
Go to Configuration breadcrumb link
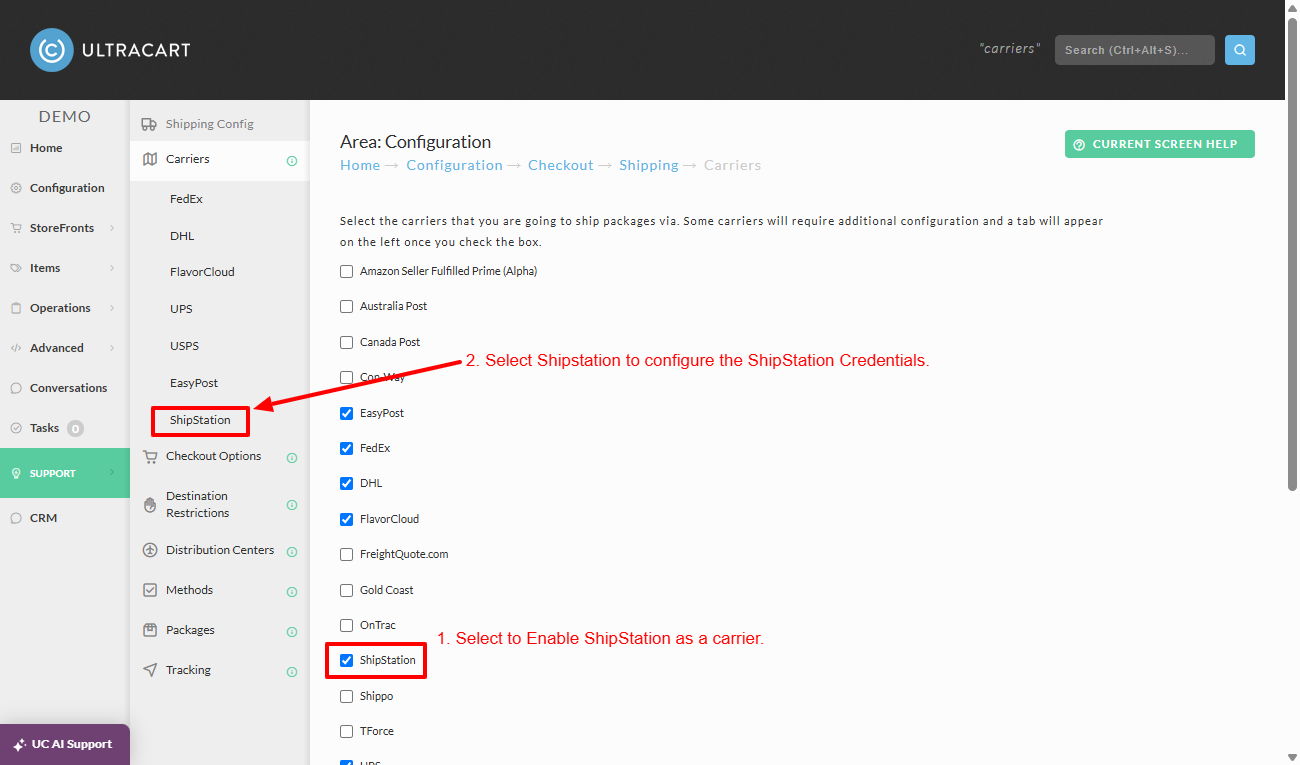pyautogui.click(x=454, y=165)
